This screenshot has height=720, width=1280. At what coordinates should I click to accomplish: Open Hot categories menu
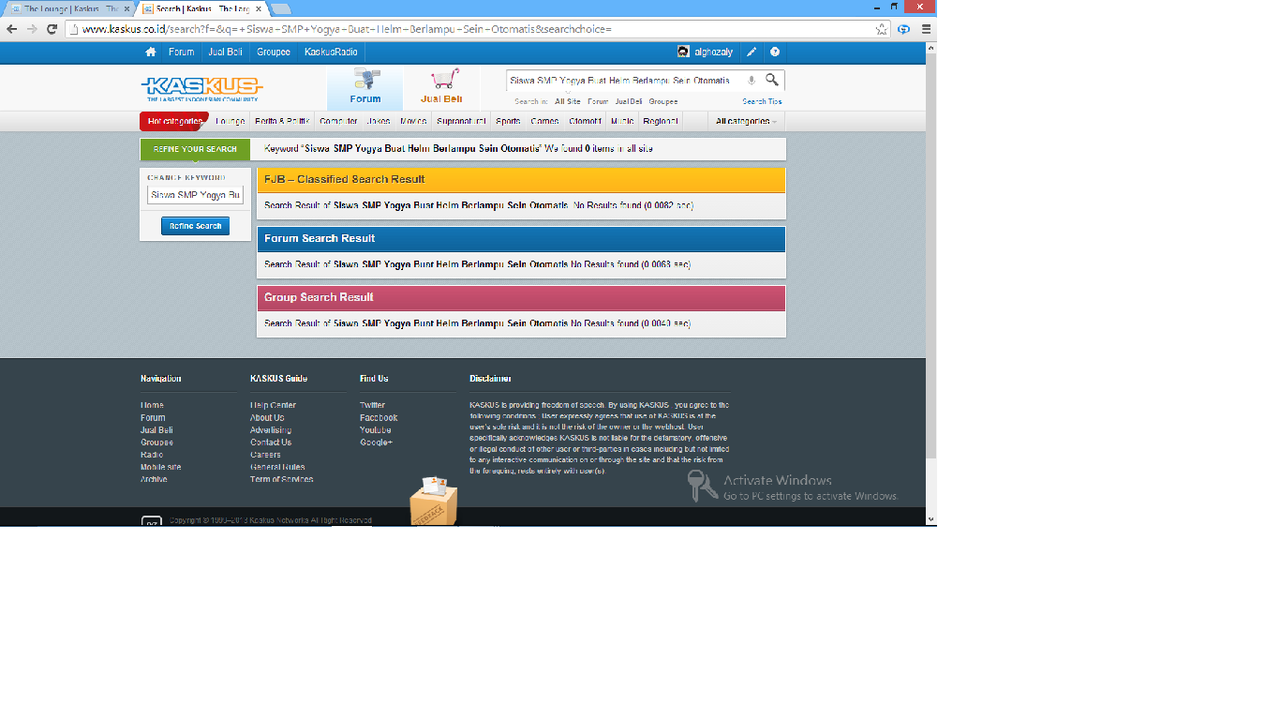(174, 121)
